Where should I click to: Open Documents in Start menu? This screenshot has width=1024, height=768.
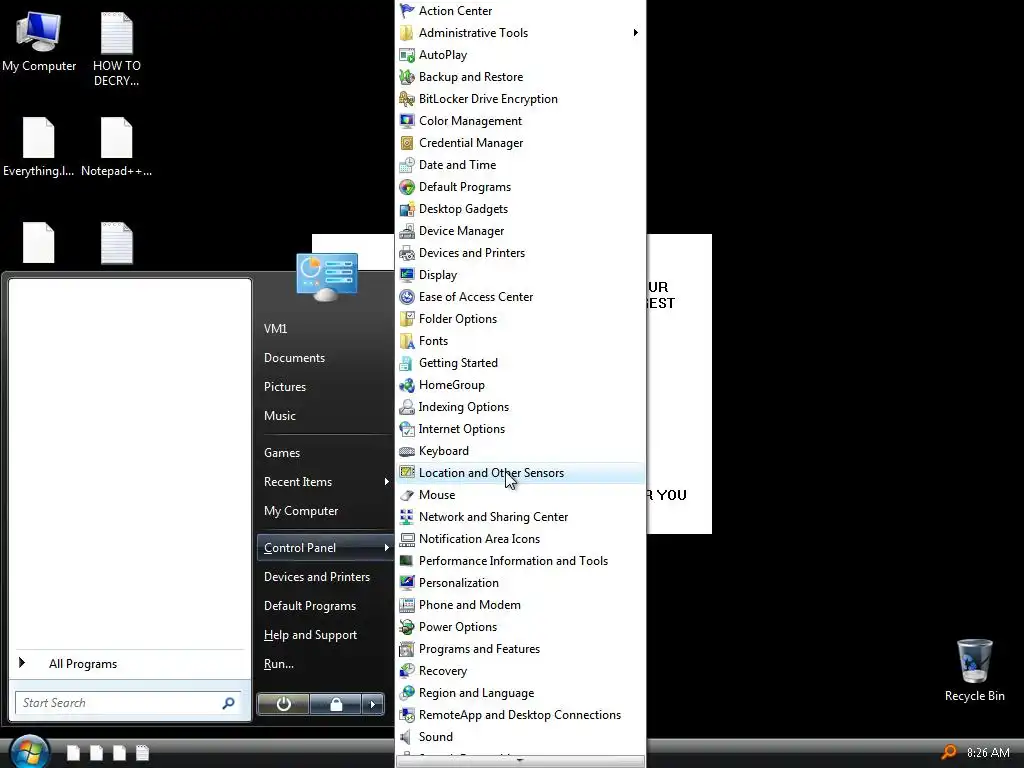[295, 358]
